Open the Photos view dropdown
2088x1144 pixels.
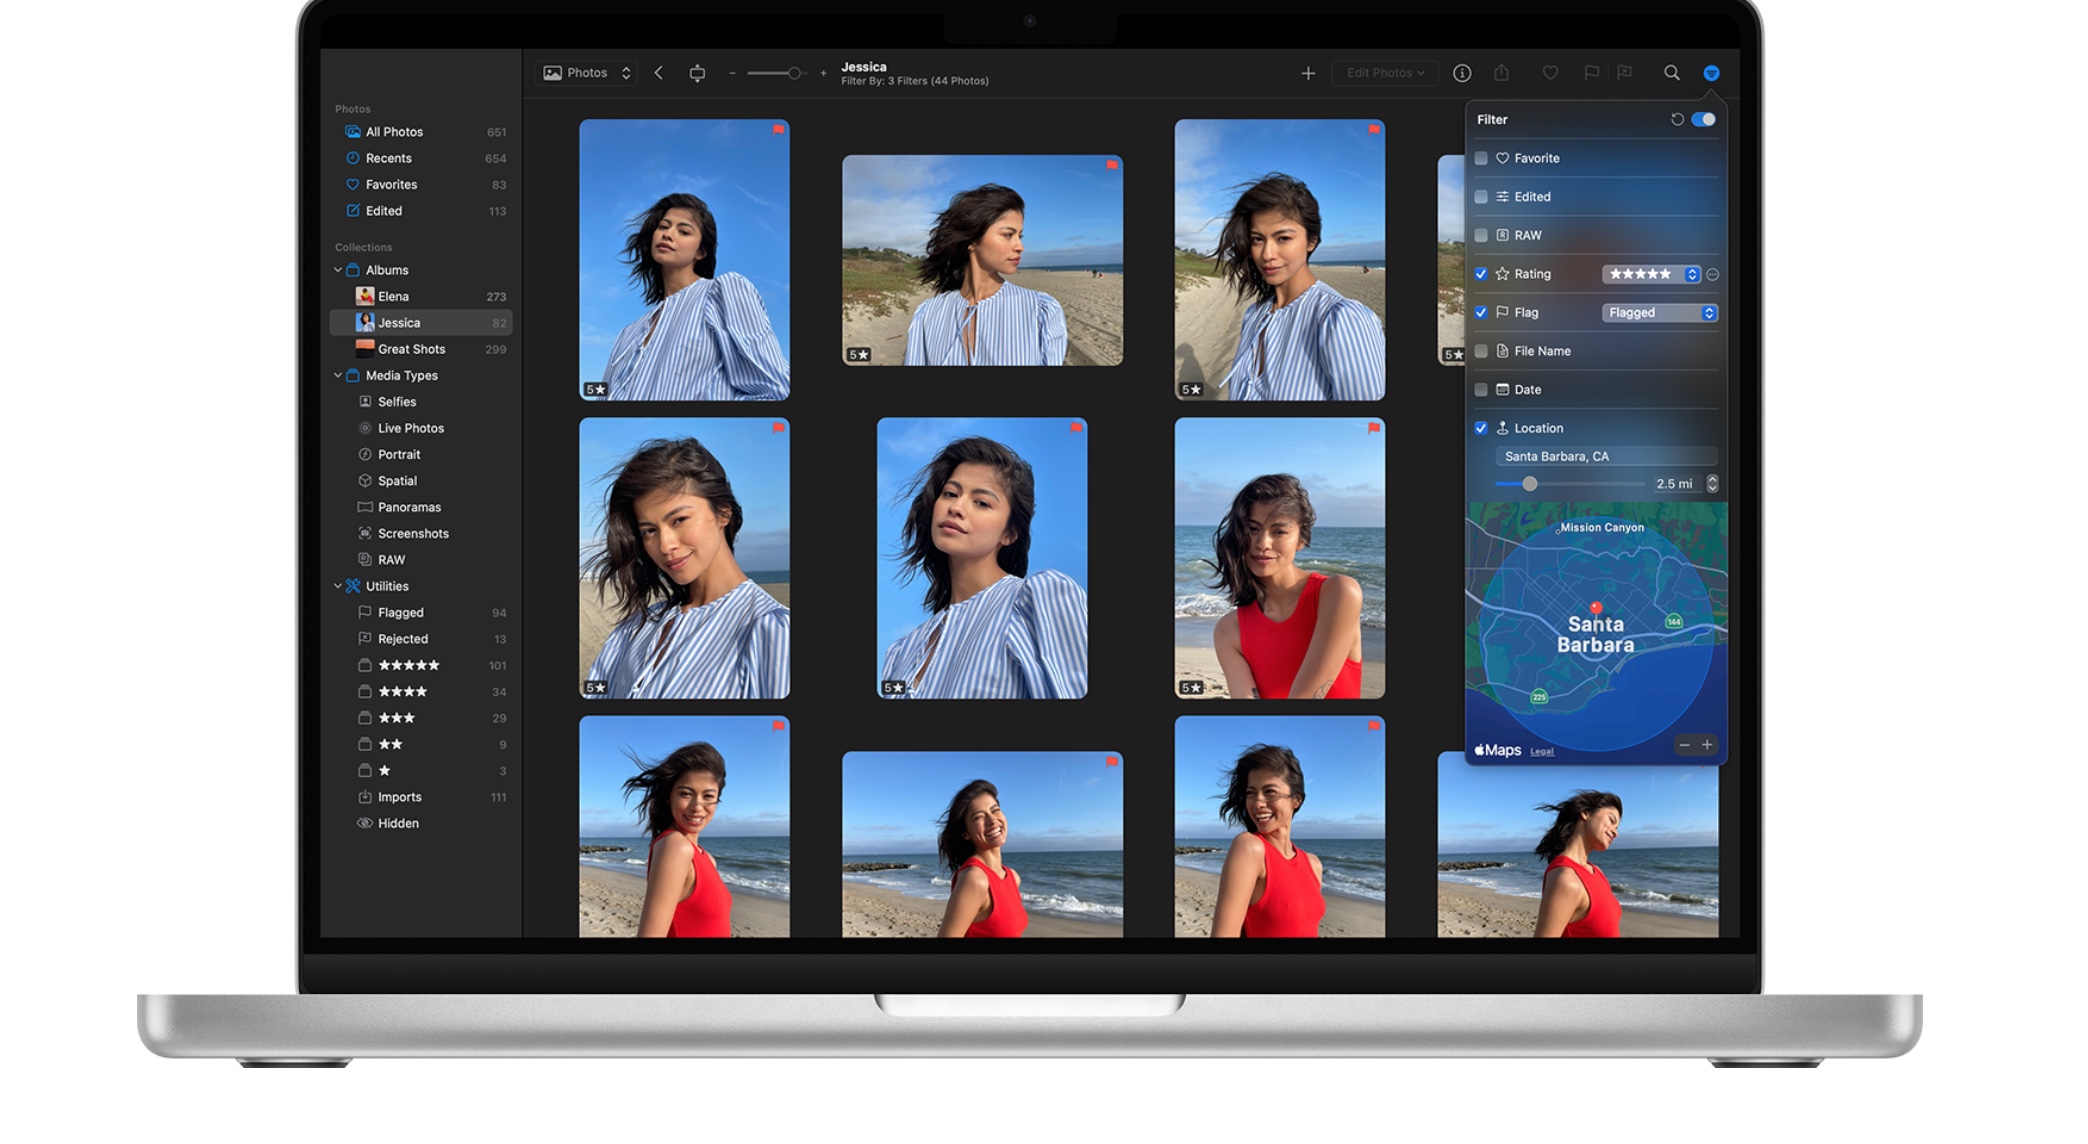click(587, 73)
